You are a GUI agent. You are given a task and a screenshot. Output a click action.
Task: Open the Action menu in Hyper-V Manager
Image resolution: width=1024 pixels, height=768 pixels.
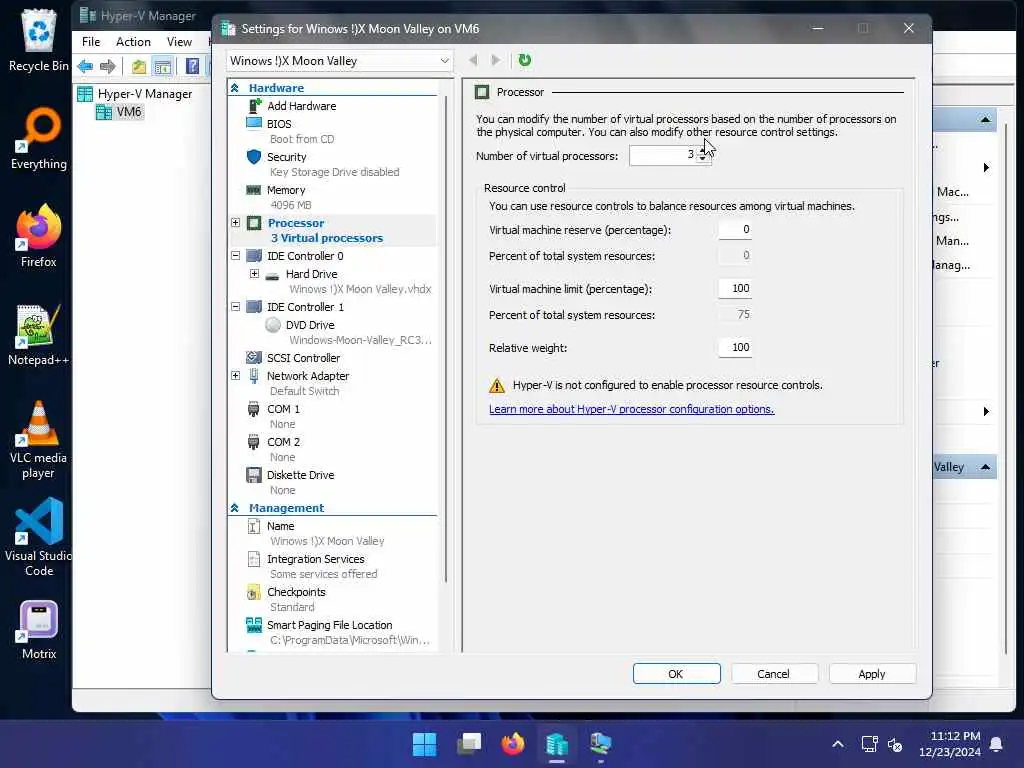(x=133, y=42)
